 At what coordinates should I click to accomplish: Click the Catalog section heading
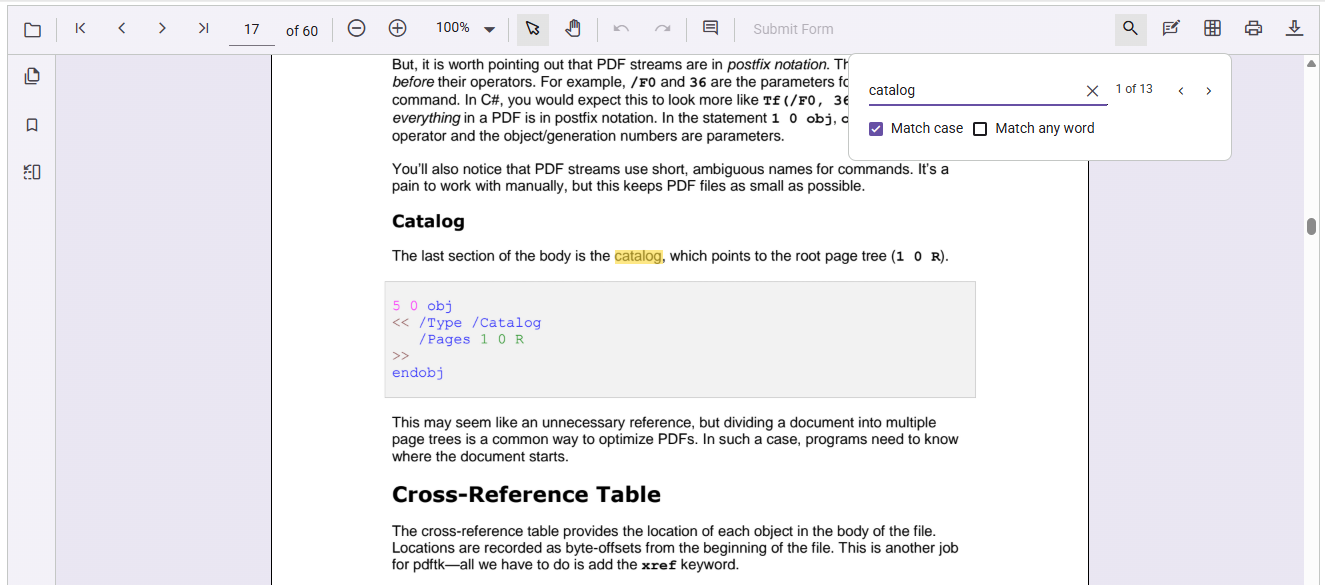[x=428, y=221]
